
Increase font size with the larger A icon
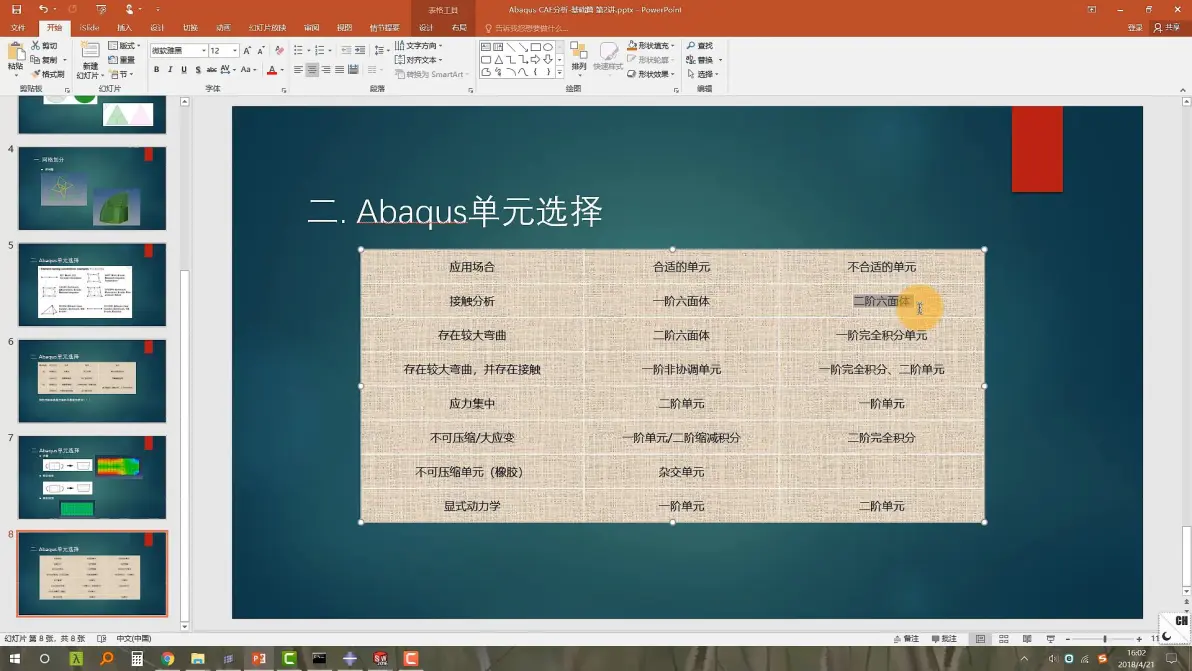coord(247,50)
